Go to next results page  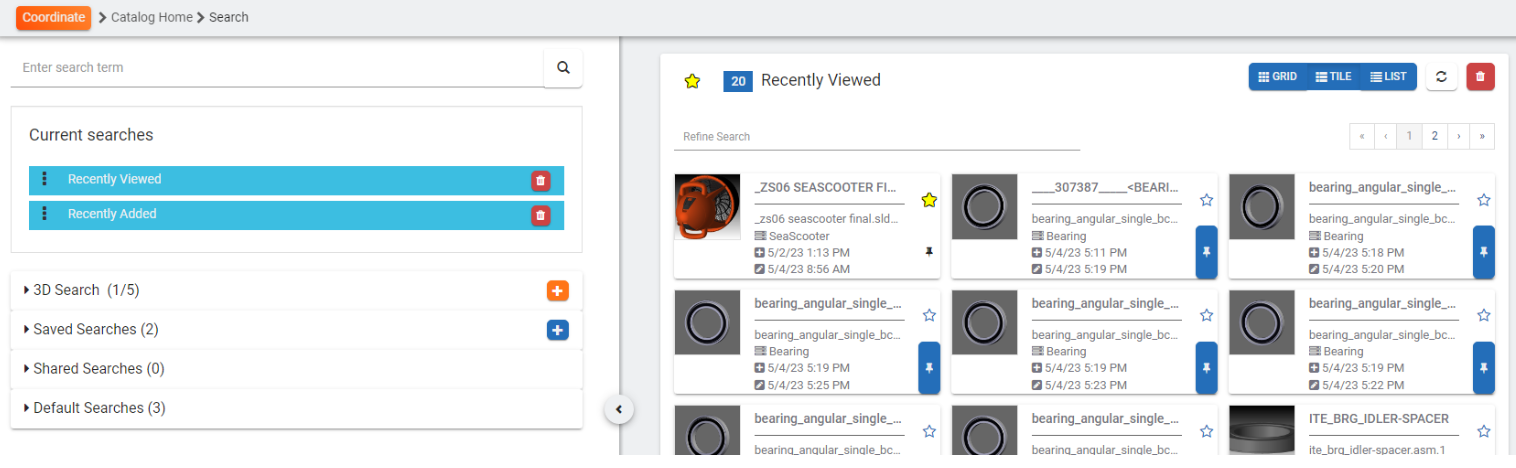click(x=1459, y=136)
